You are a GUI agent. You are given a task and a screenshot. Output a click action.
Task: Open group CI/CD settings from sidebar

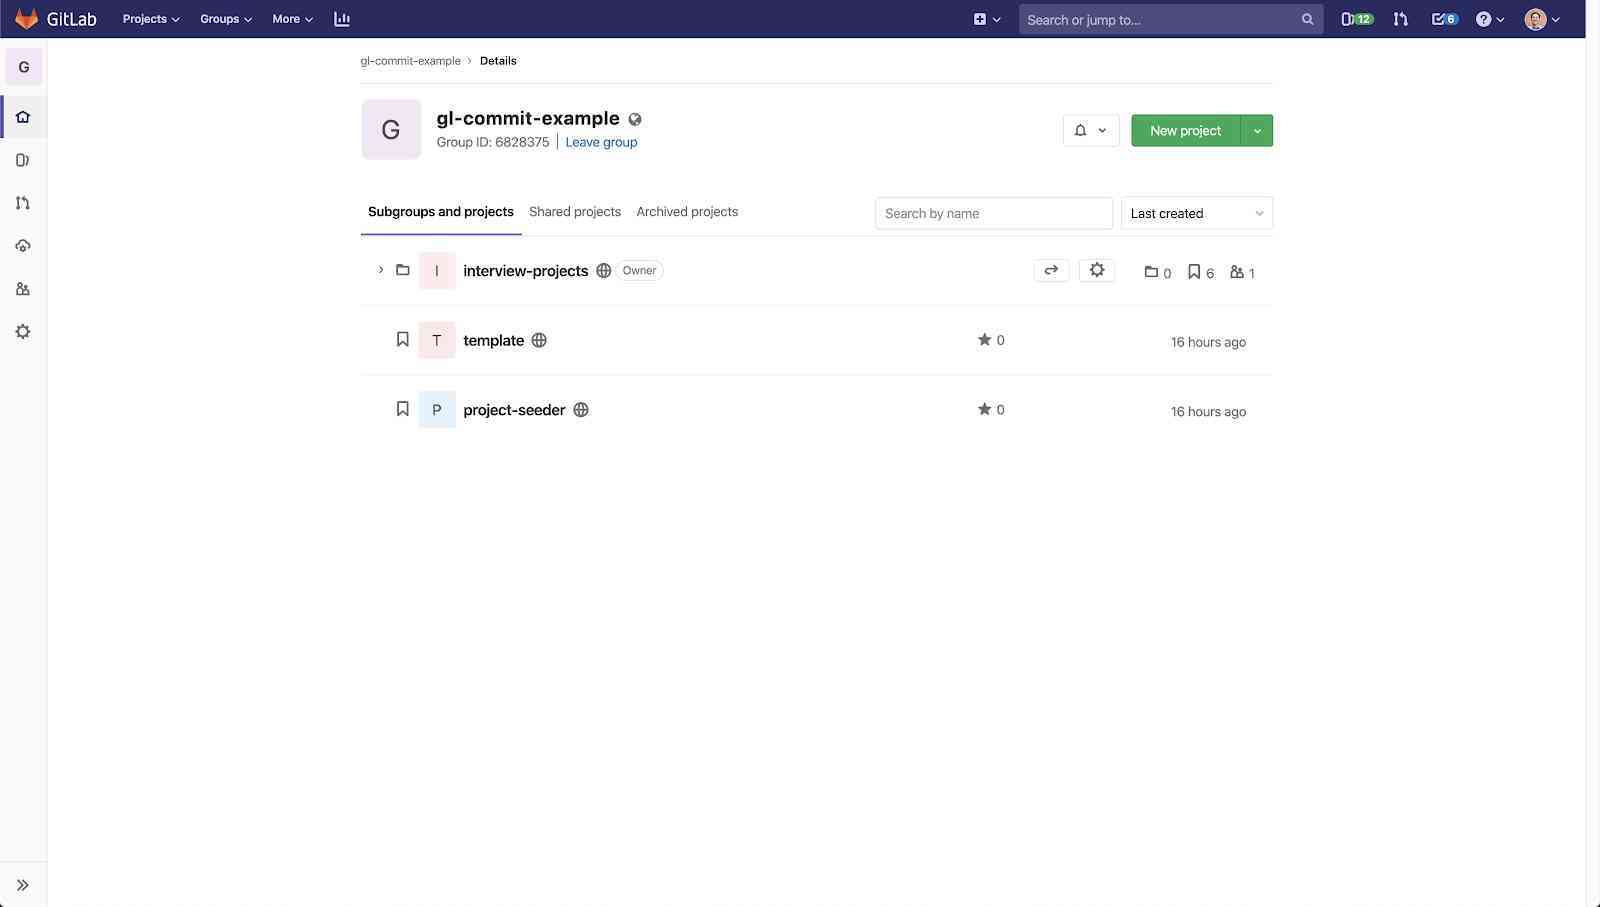22,245
